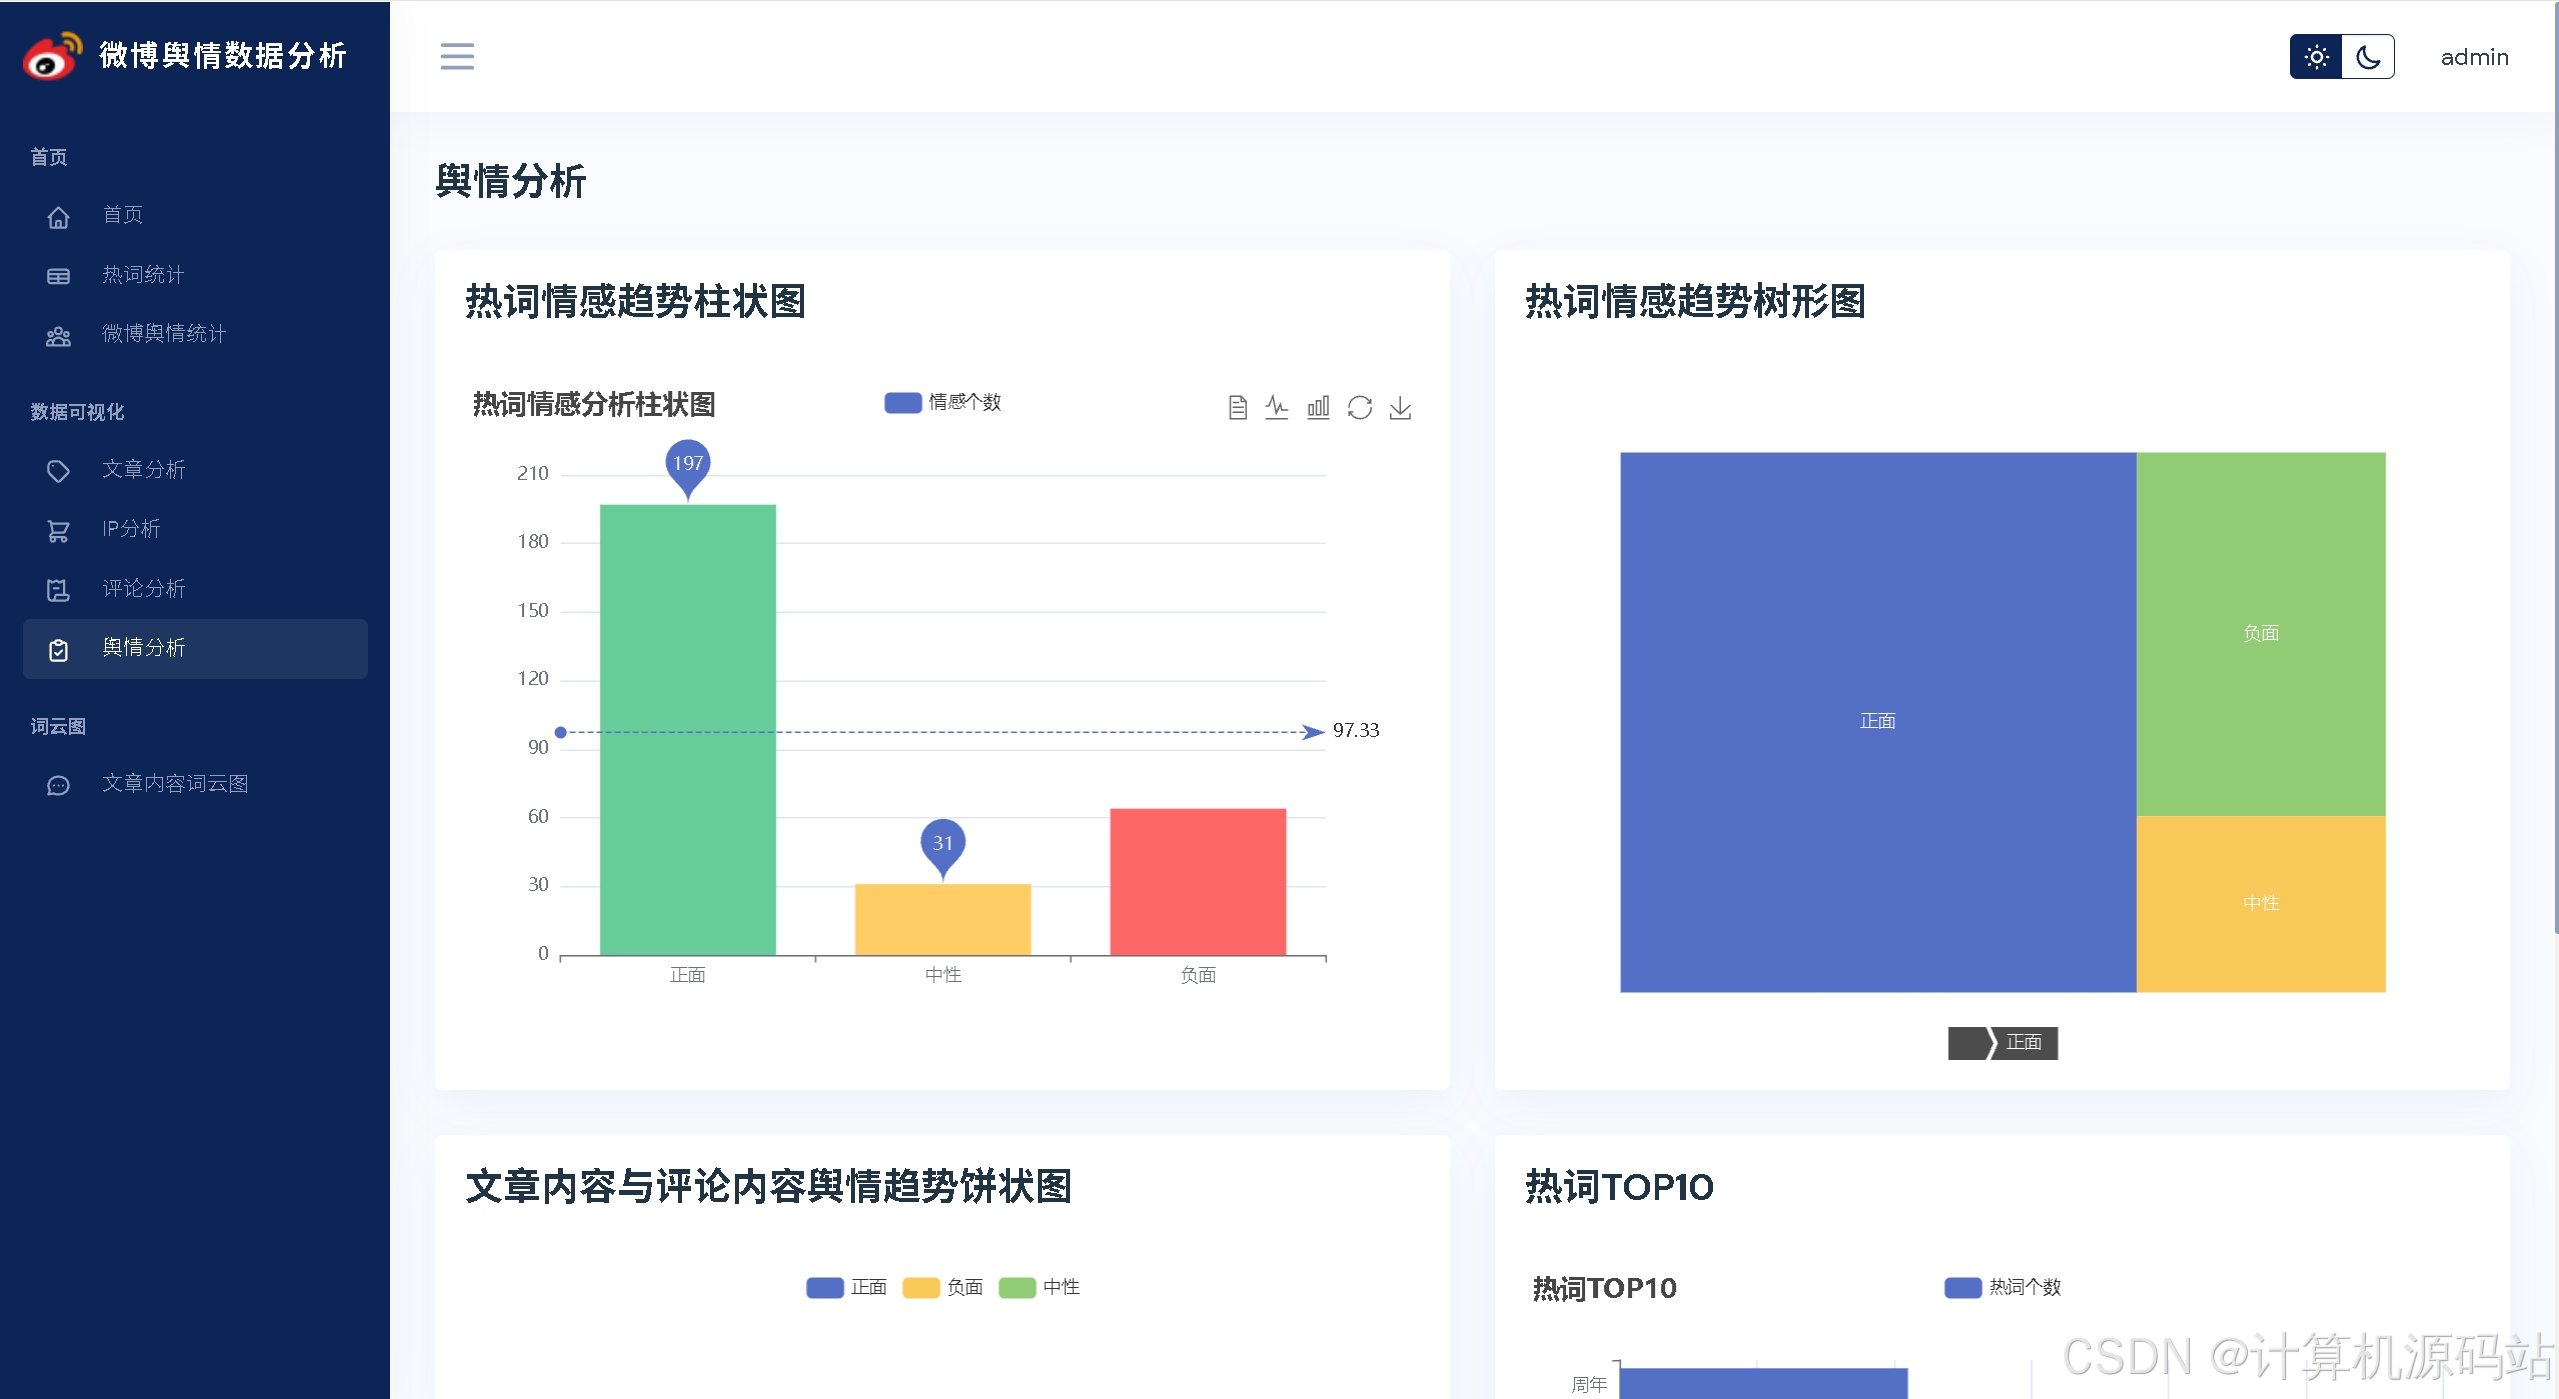Switch chart to bar type icon
Viewport: 2559px width, 1399px height.
coord(1318,407)
